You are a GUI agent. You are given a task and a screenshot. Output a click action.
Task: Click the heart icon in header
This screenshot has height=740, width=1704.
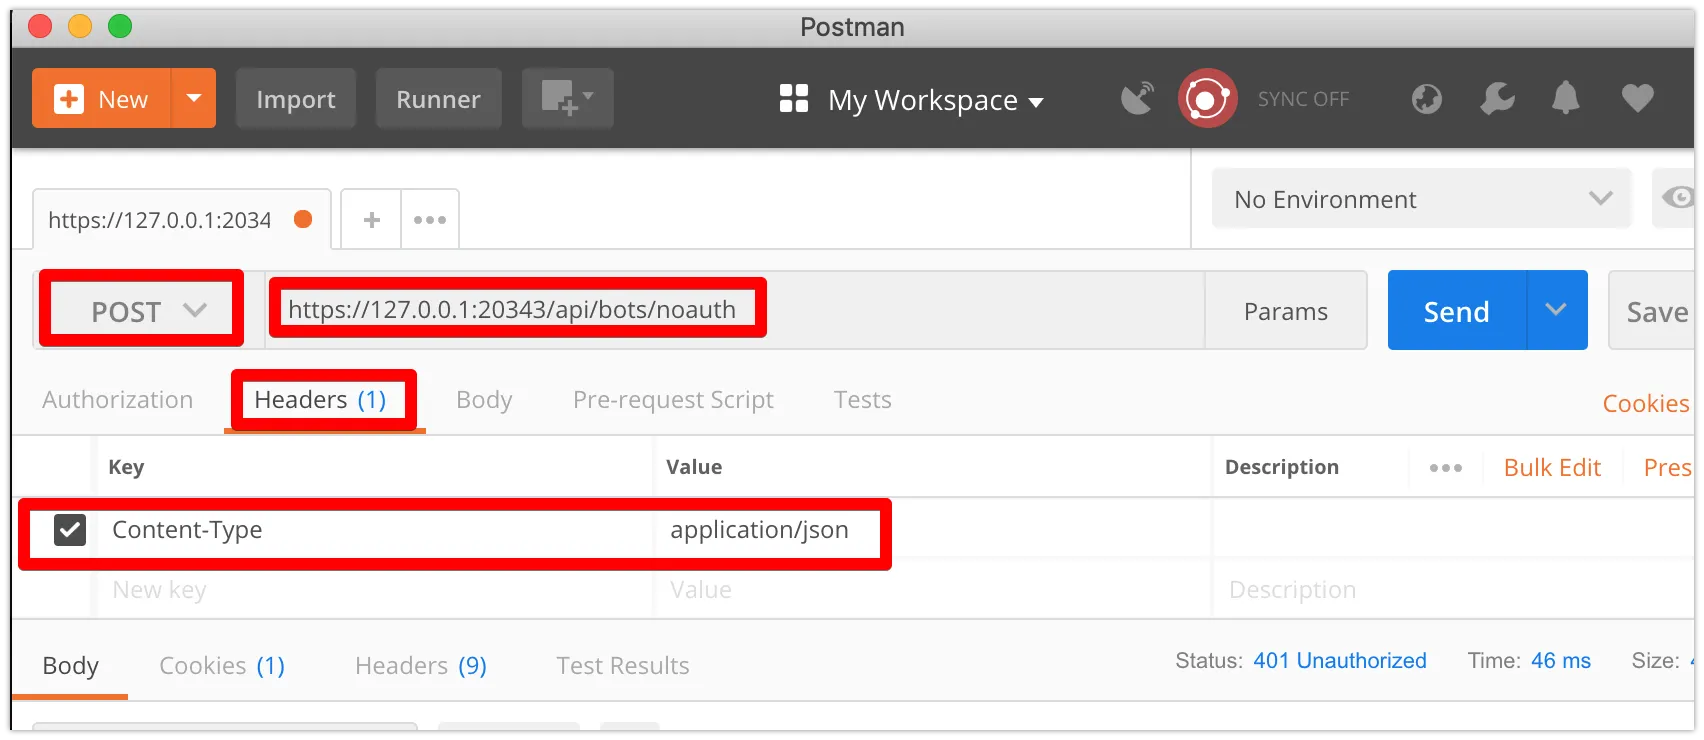tap(1637, 98)
